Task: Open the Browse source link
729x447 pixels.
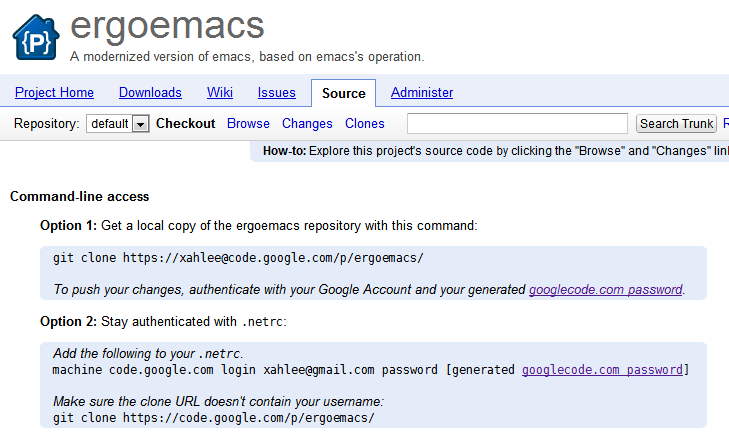Action: [x=248, y=123]
